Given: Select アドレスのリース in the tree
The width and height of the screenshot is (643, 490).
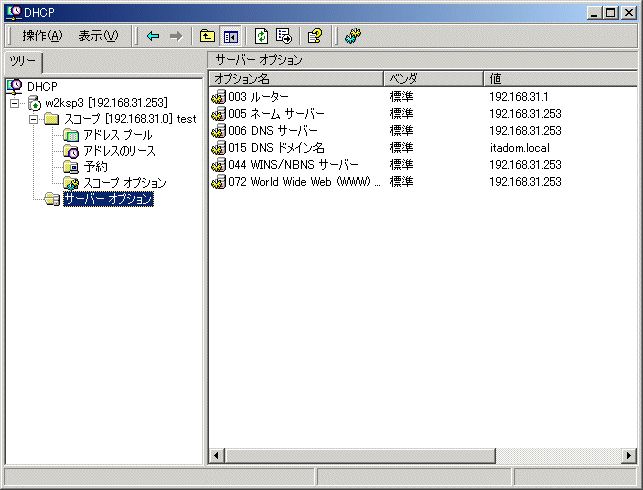Looking at the screenshot, I should 119,151.
